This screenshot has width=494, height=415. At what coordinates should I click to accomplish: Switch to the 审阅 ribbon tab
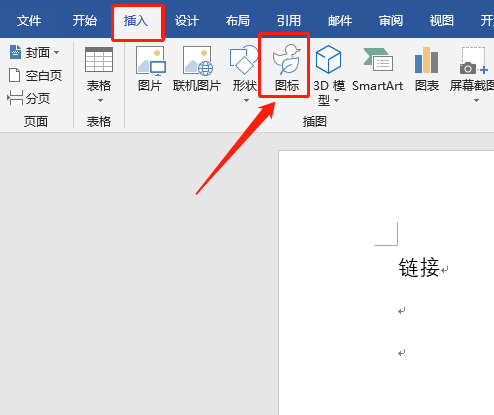(391, 21)
